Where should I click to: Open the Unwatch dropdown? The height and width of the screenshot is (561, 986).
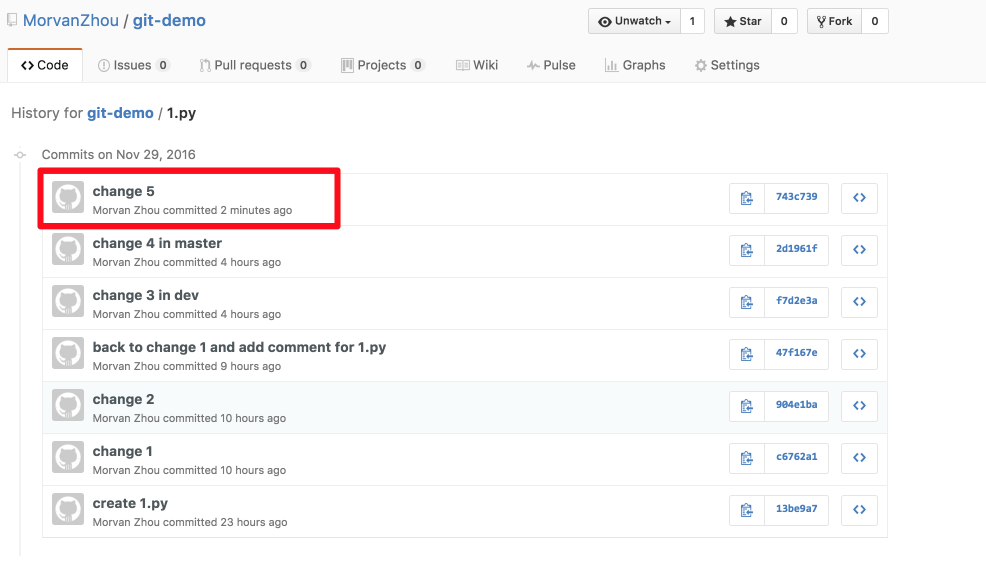click(634, 21)
